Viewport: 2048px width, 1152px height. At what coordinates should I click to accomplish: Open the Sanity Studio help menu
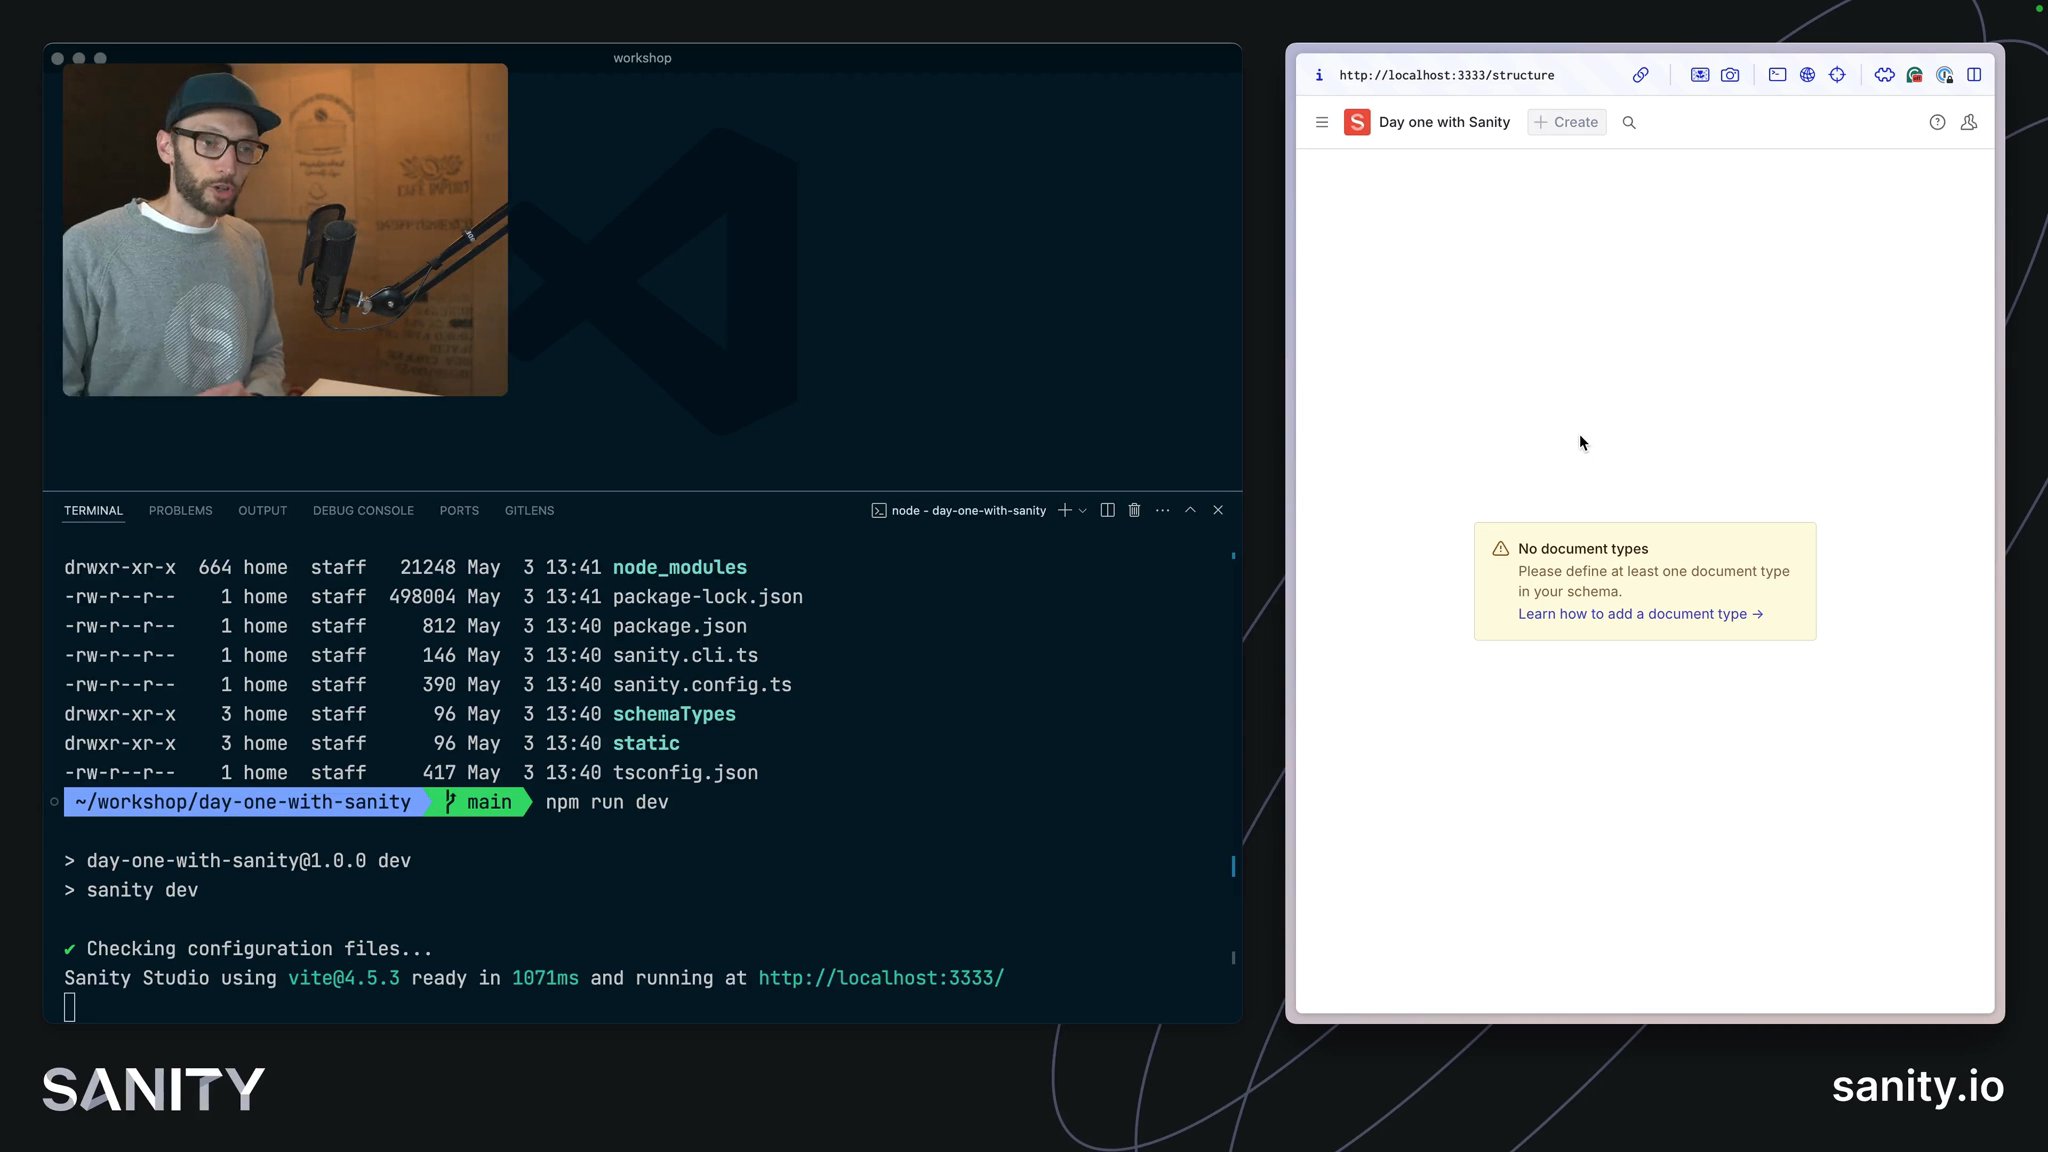click(1937, 122)
